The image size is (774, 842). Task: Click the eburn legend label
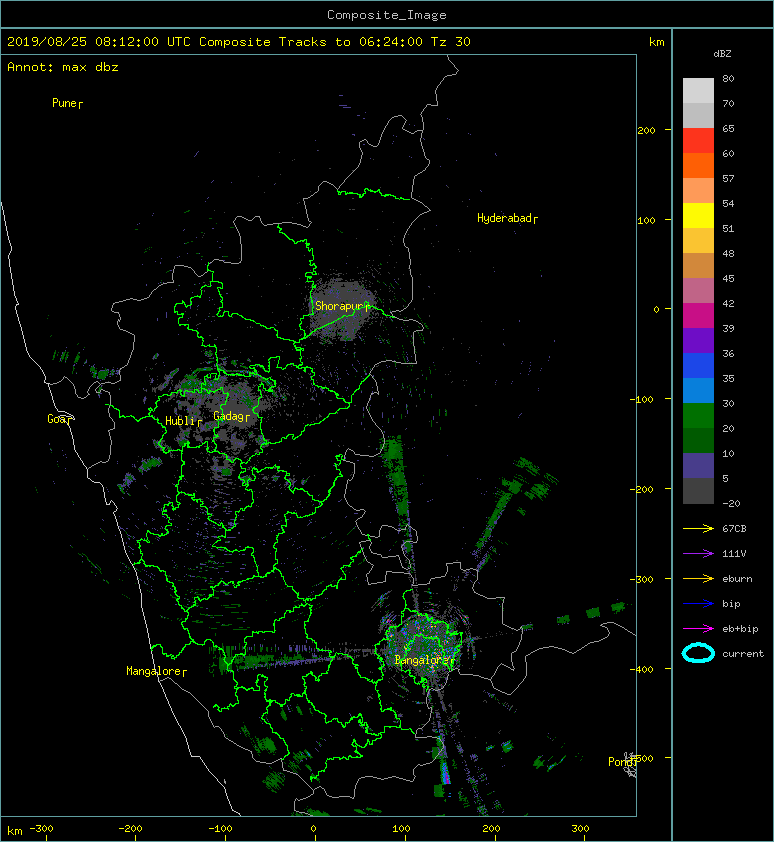pos(737,579)
